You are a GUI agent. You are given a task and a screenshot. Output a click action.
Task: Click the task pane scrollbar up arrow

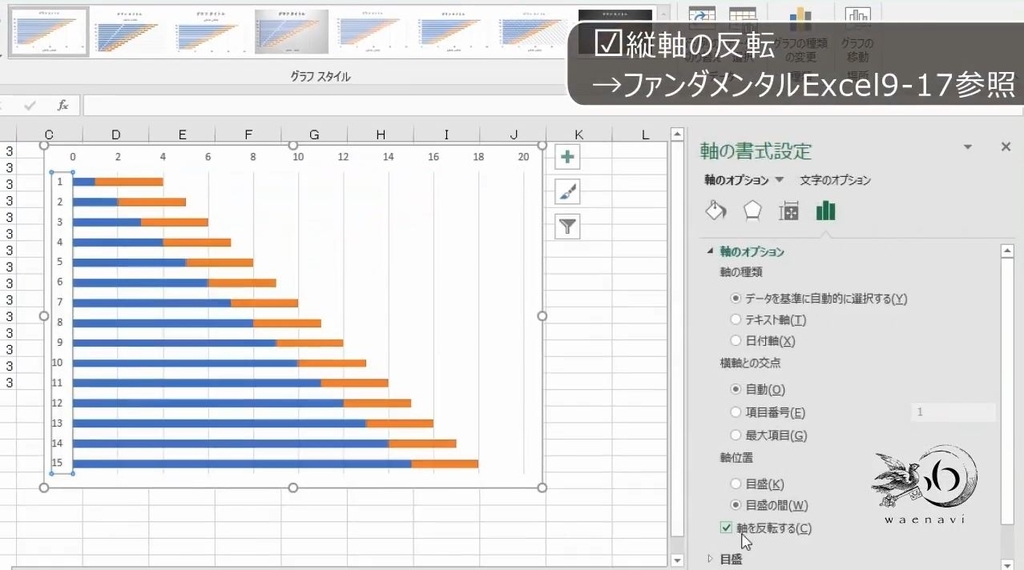(1007, 251)
